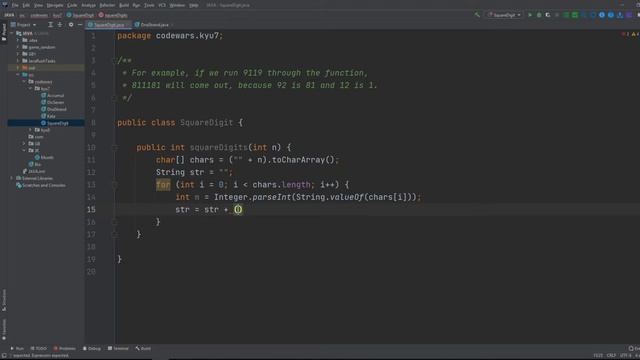Click SquareDigit class in navigation breadcrumb

click(x=80, y=16)
